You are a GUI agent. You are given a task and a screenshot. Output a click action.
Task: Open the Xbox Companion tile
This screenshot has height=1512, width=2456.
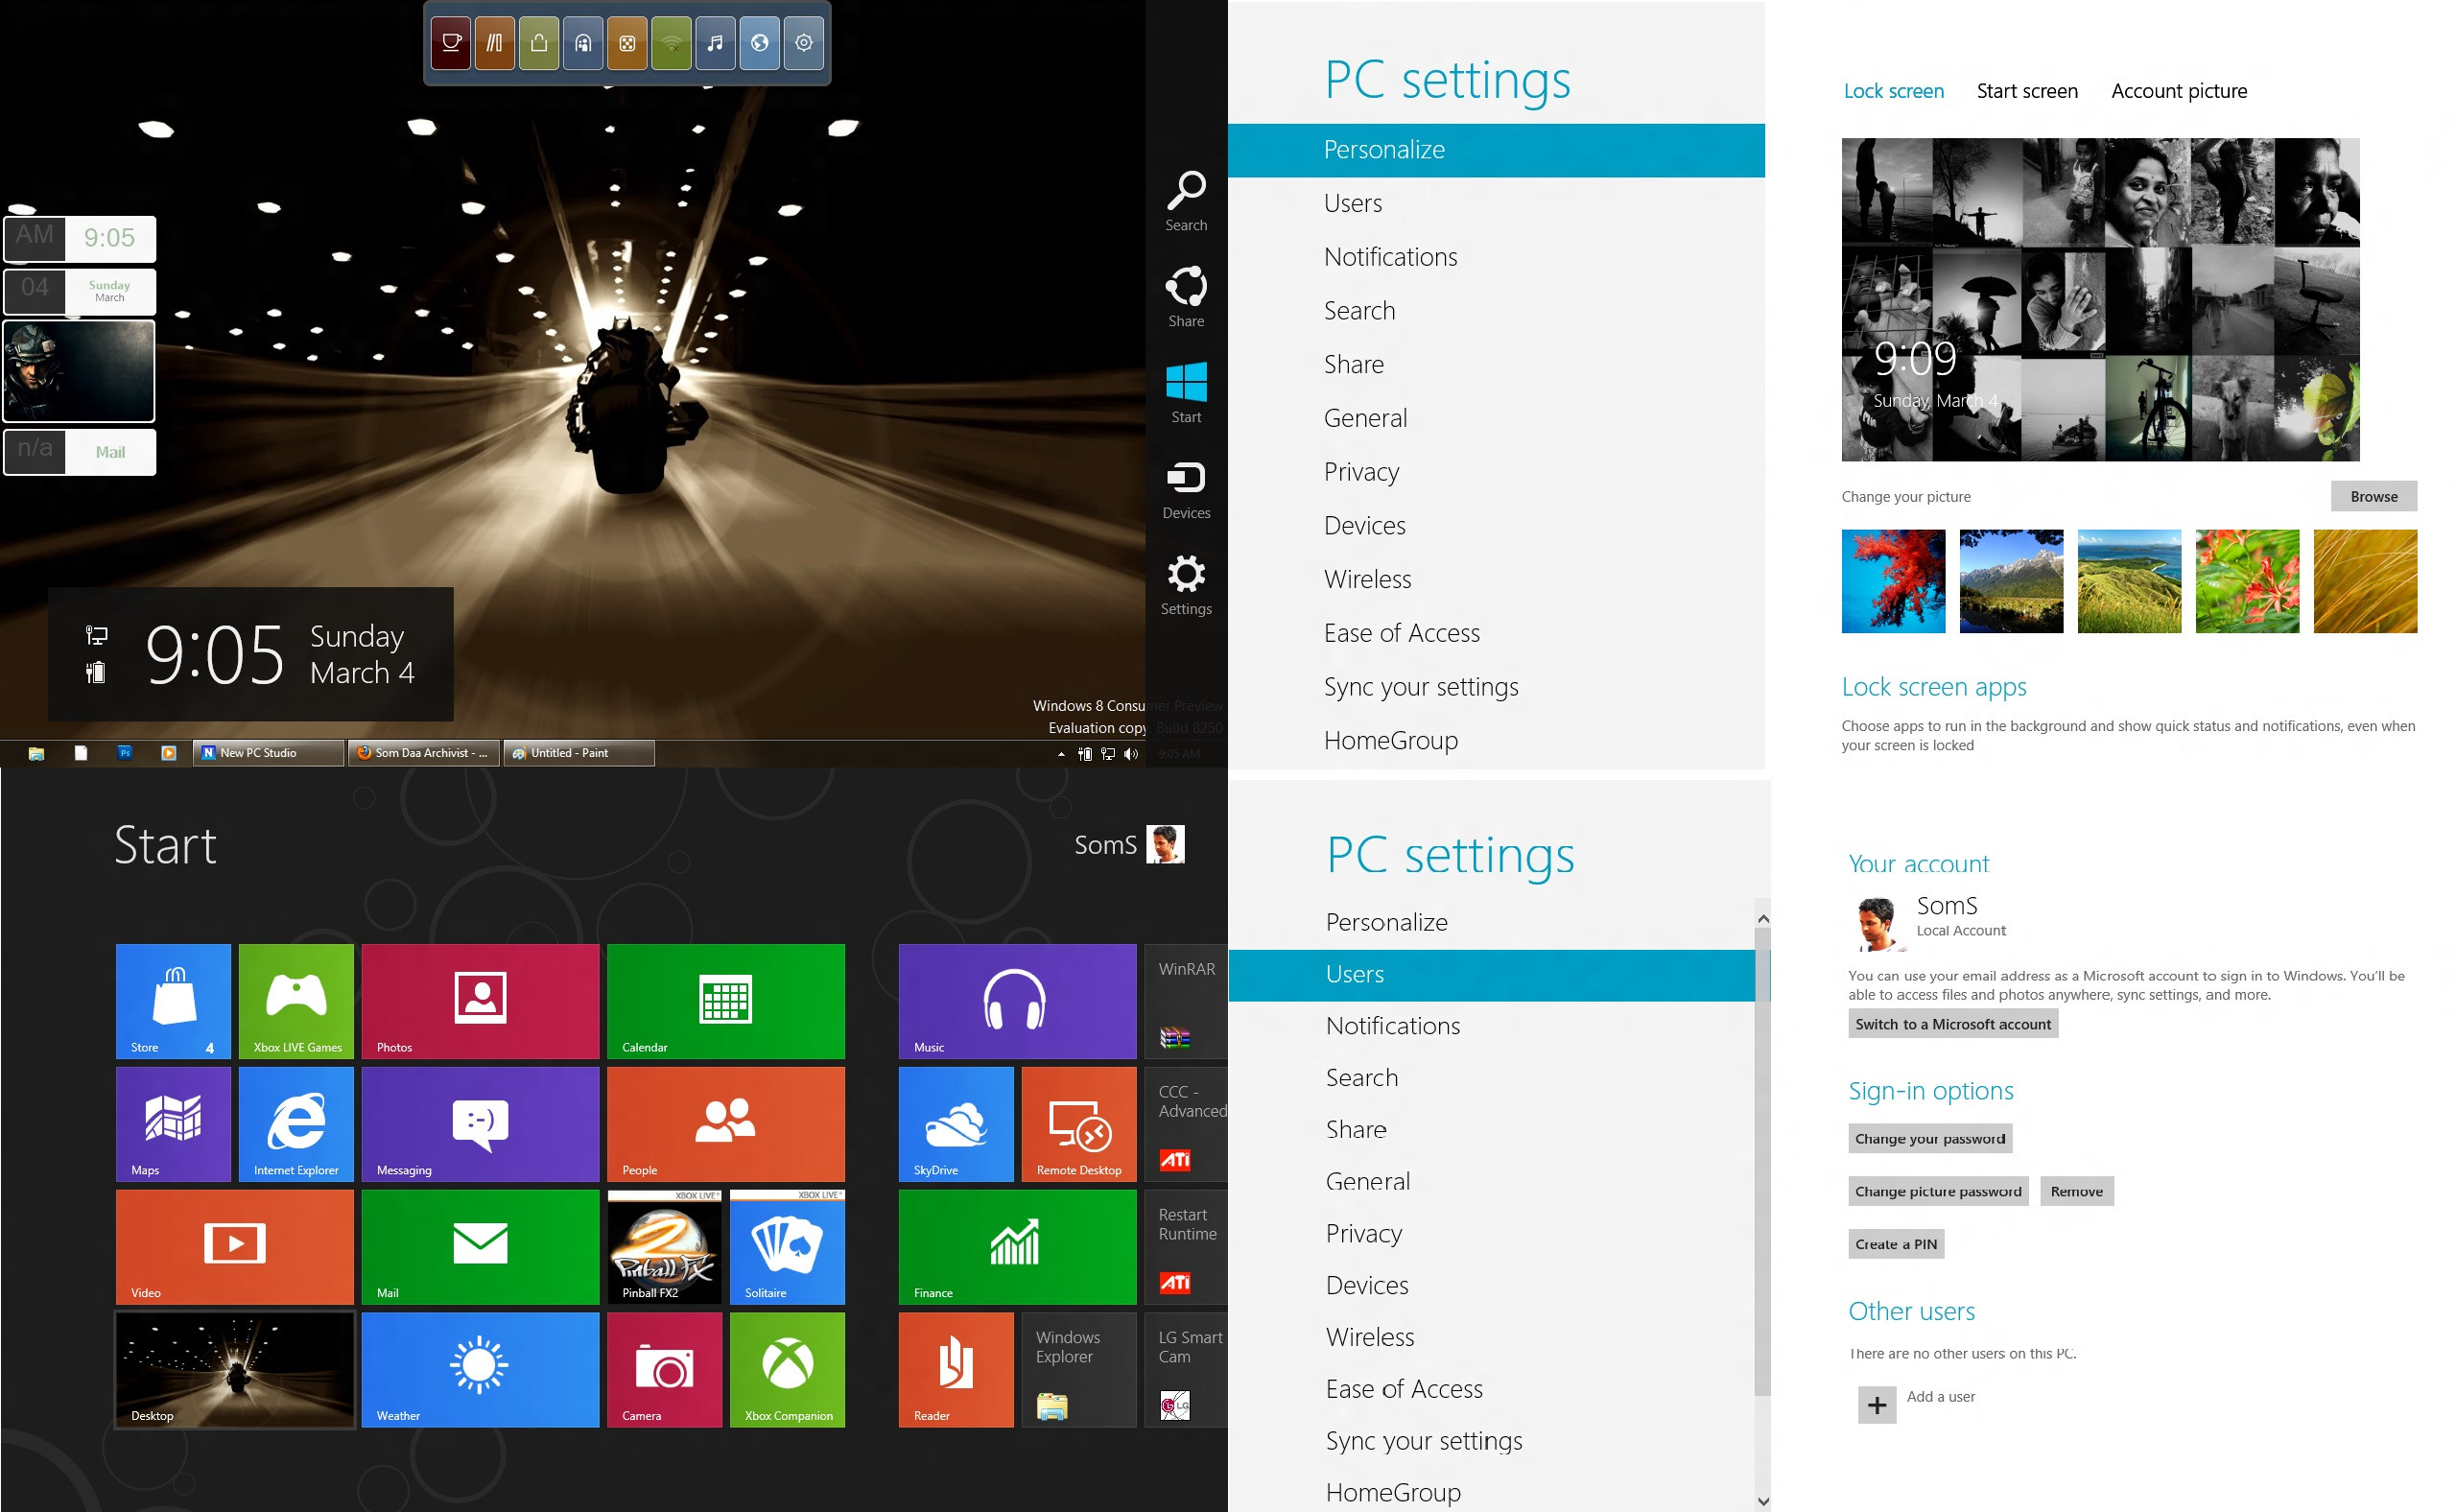787,1370
